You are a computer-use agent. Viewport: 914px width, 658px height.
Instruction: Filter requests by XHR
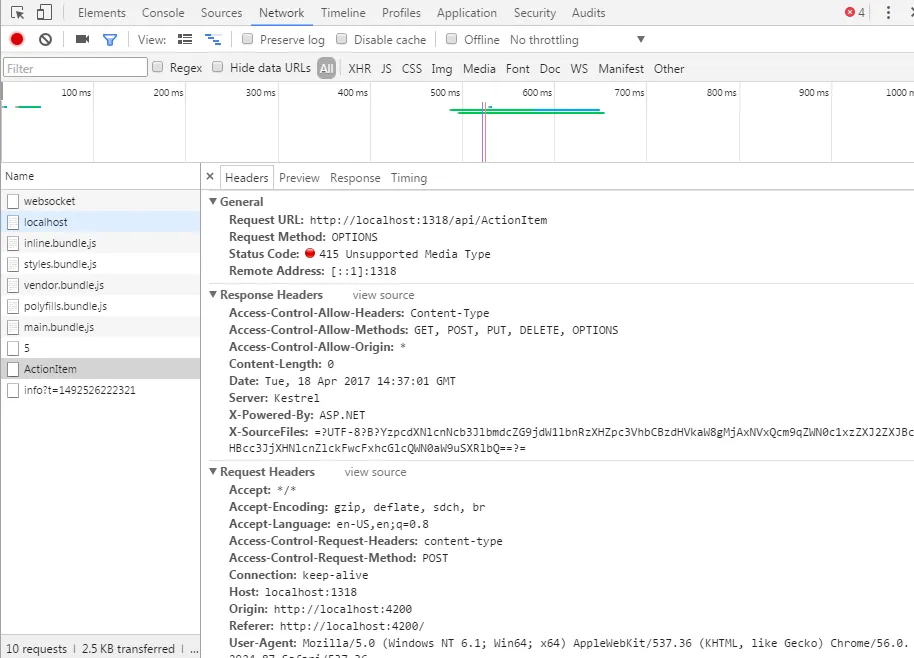pyautogui.click(x=360, y=69)
